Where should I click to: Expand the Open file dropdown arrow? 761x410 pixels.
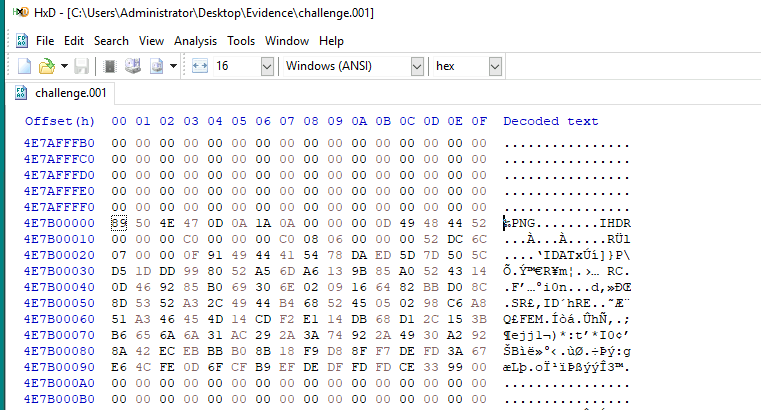64,66
